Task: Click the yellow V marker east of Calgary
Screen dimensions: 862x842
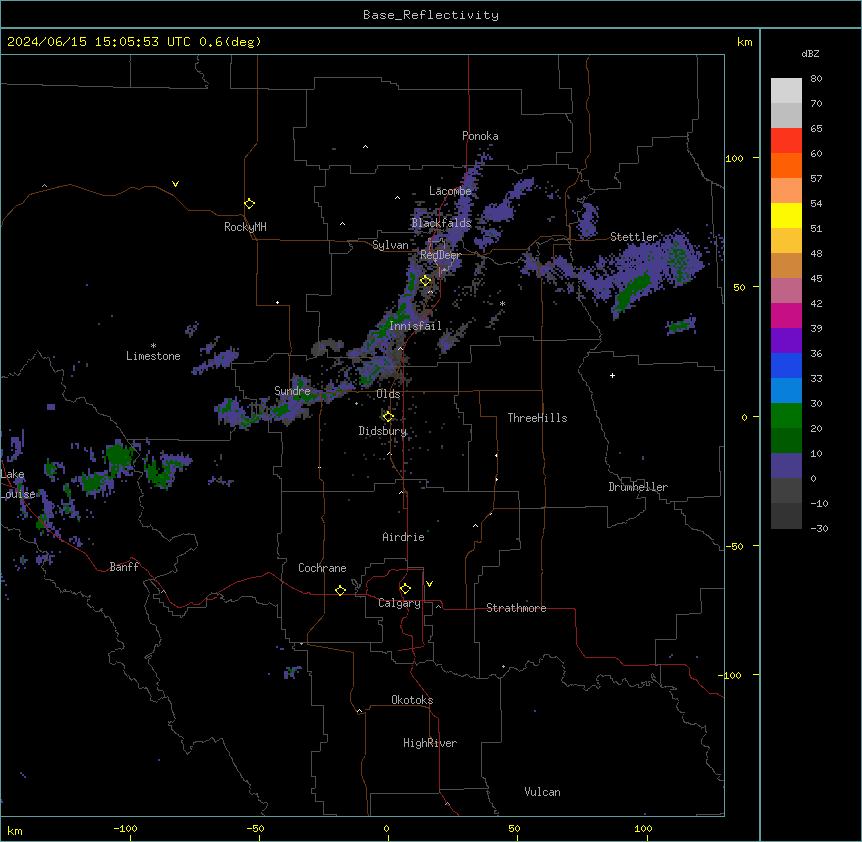Action: [x=429, y=584]
